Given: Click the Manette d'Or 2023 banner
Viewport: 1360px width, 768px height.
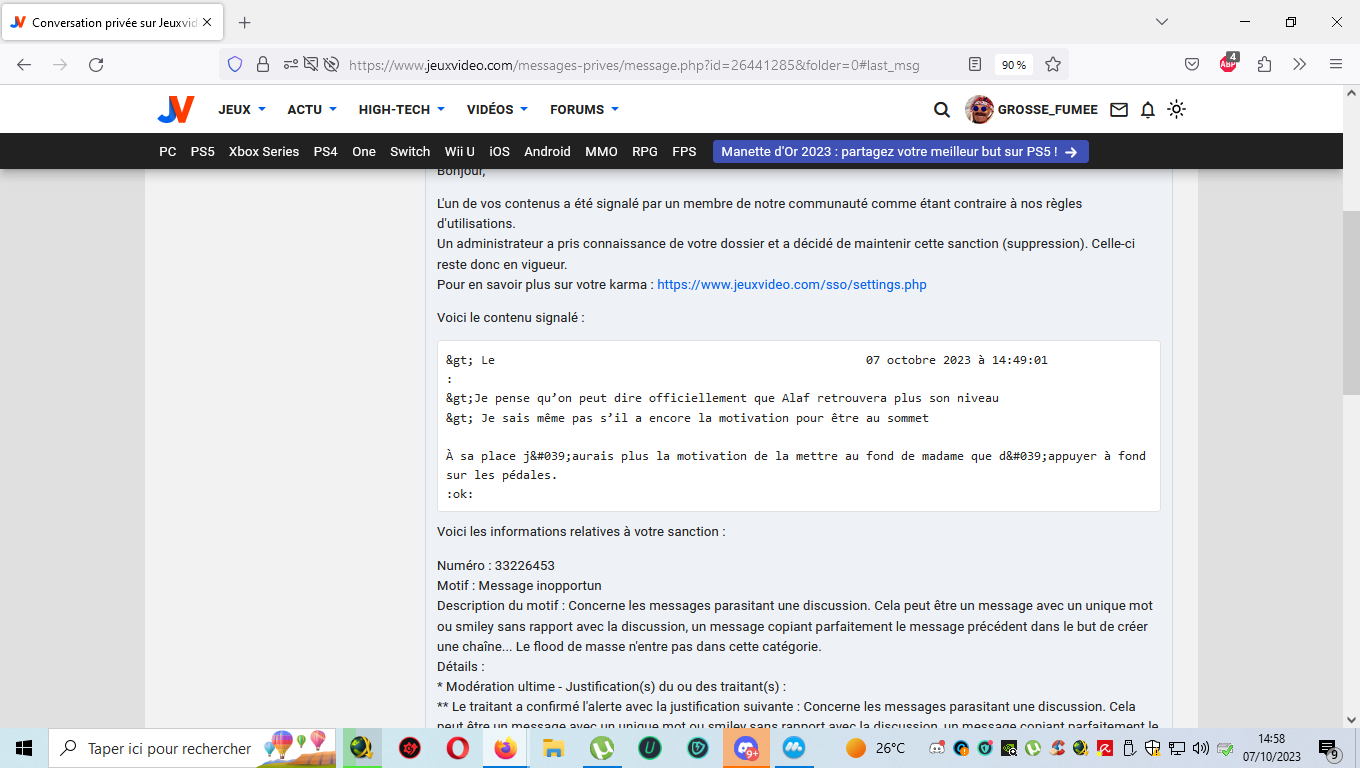Looking at the screenshot, I should click(x=900, y=152).
